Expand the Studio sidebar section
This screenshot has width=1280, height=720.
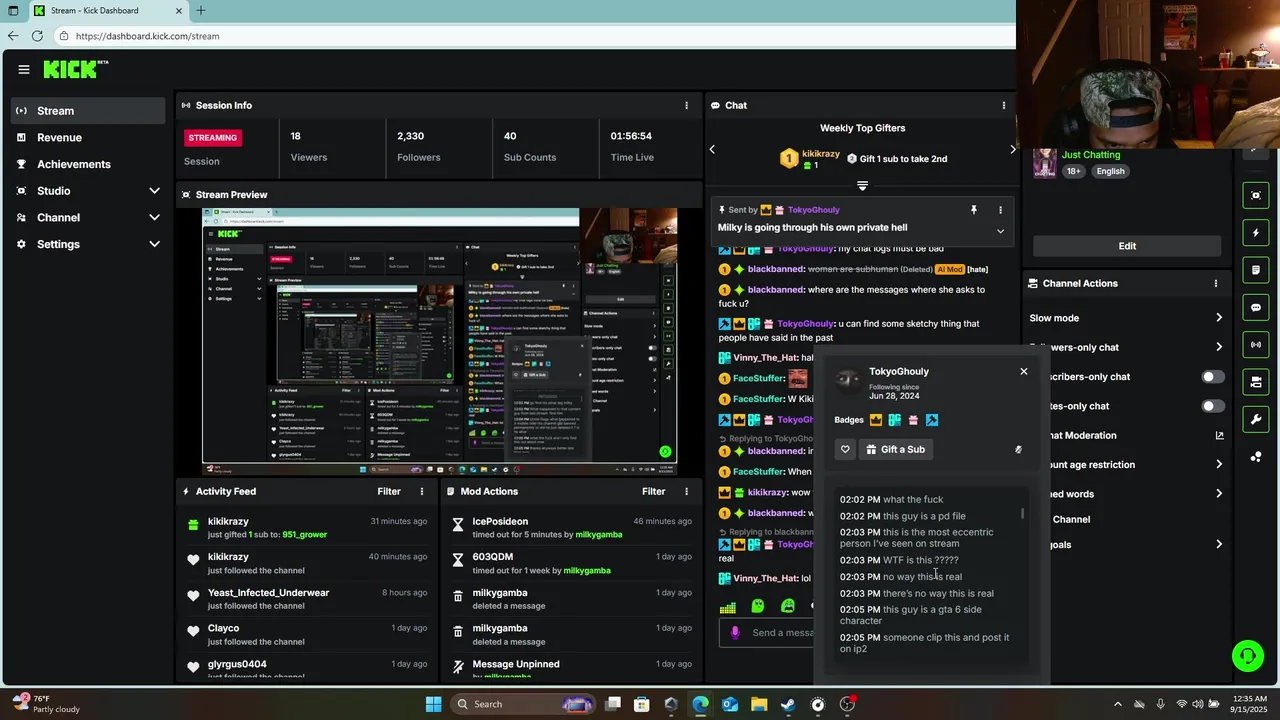[x=154, y=191]
